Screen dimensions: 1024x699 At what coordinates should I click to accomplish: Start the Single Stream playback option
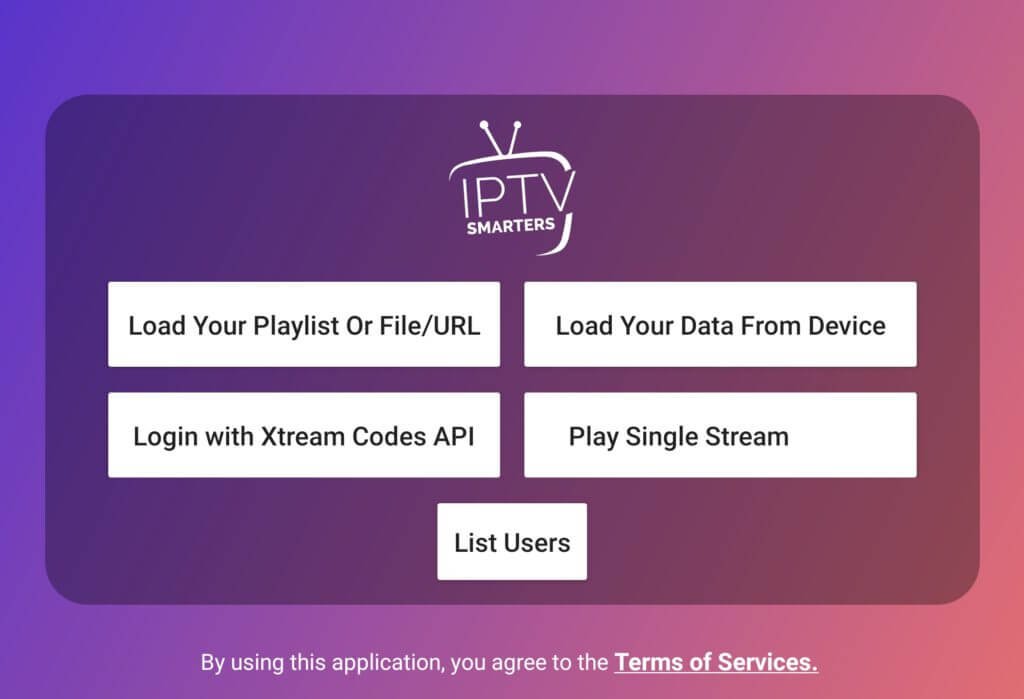tap(720, 435)
